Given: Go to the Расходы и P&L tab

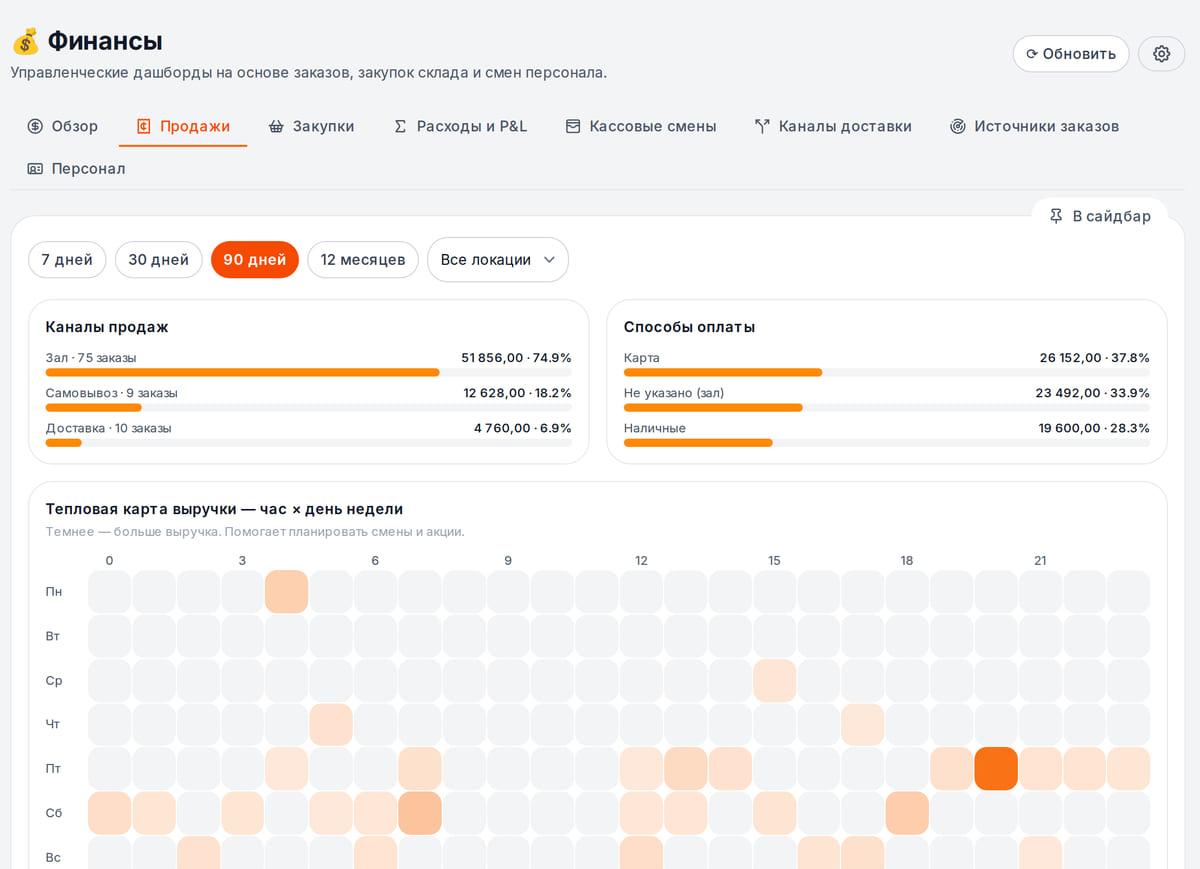Looking at the screenshot, I should [460, 126].
